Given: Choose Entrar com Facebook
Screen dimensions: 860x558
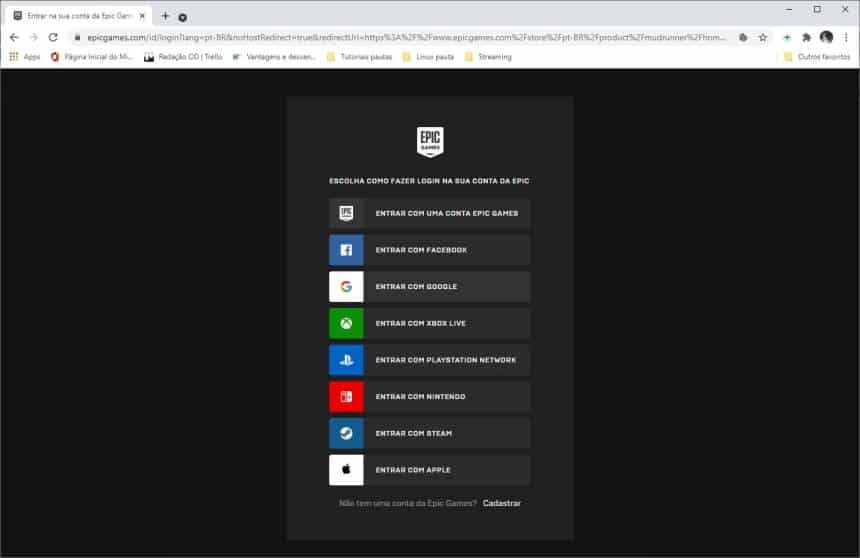Looking at the screenshot, I should click(429, 250).
